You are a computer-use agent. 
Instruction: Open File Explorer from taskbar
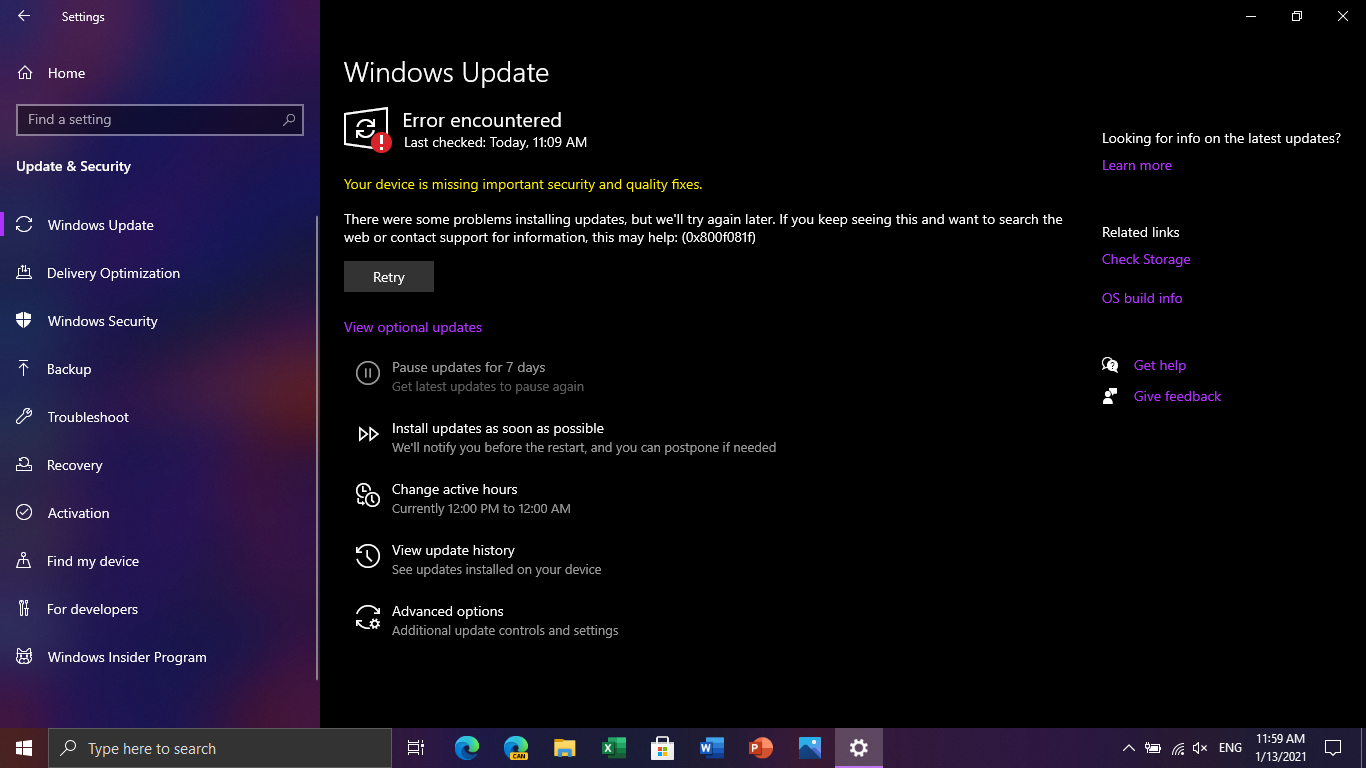click(x=565, y=748)
